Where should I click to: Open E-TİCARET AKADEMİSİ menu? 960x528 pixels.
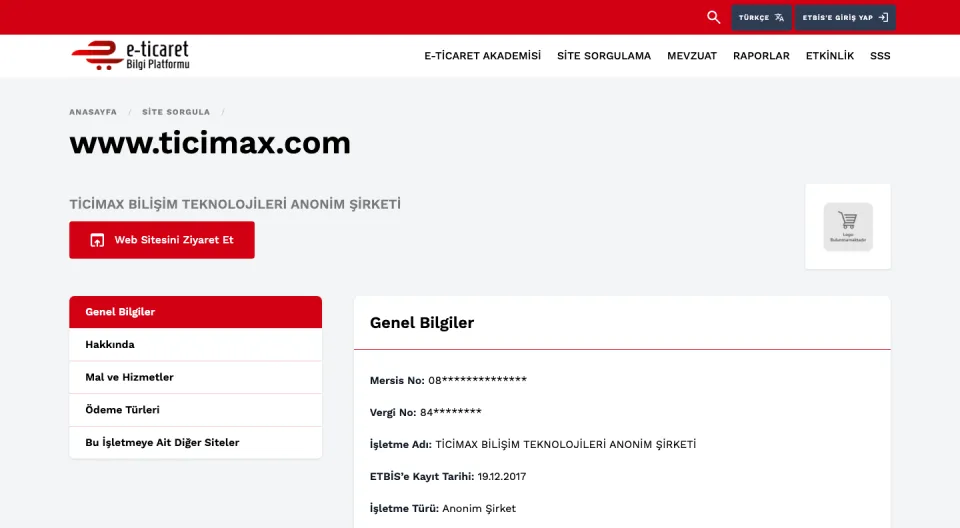coord(482,56)
